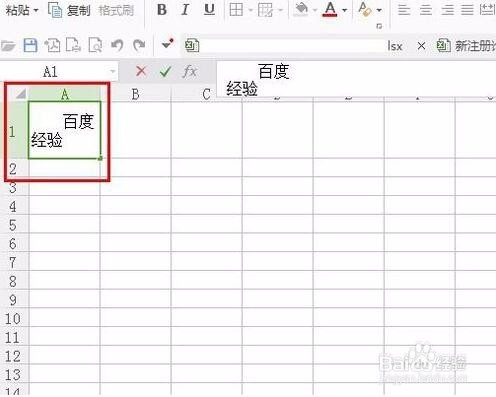The height and width of the screenshot is (397, 496).
Task: Click the 复制 copy button
Action: [x=70, y=10]
